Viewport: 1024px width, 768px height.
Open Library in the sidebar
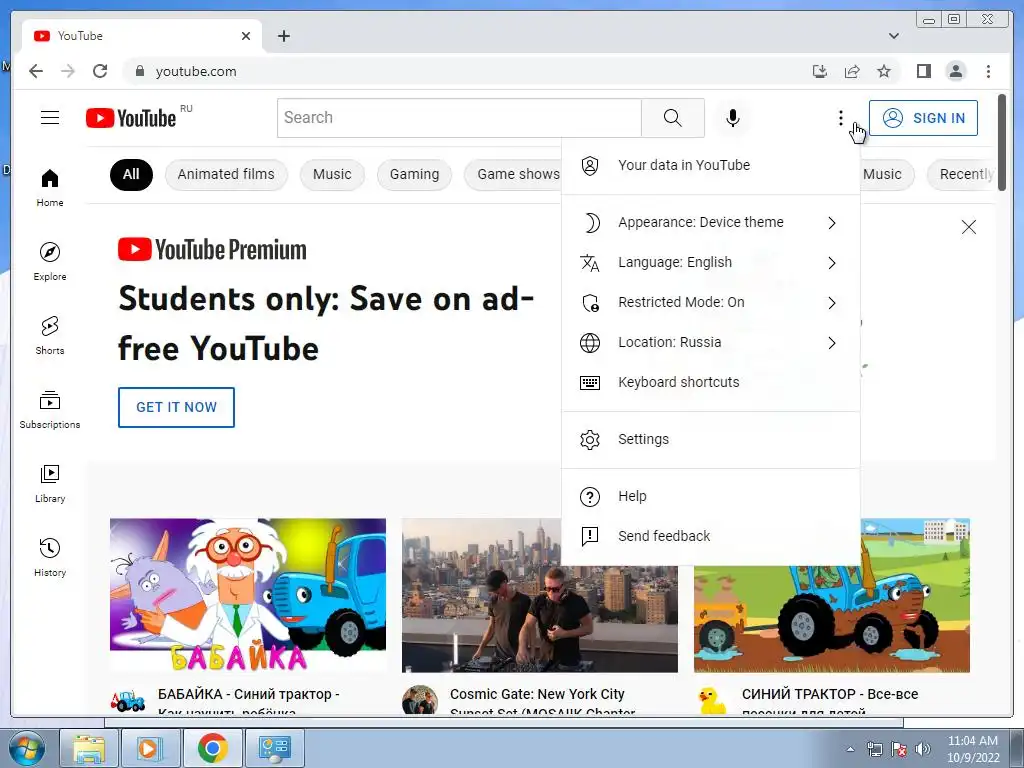click(x=50, y=483)
